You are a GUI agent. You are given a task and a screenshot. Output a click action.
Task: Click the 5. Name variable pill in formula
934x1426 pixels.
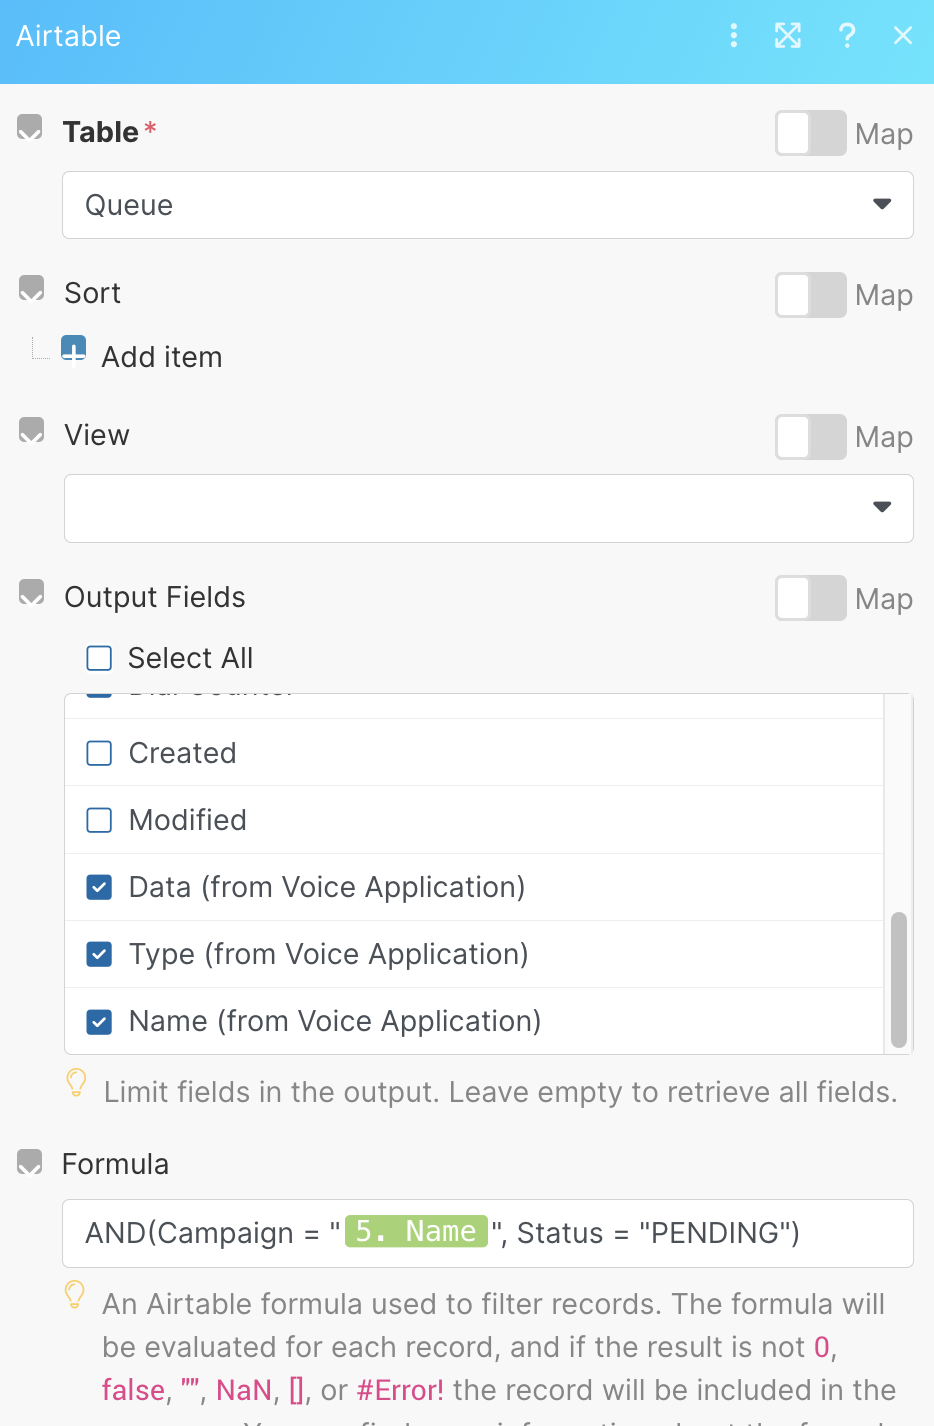point(416,1231)
